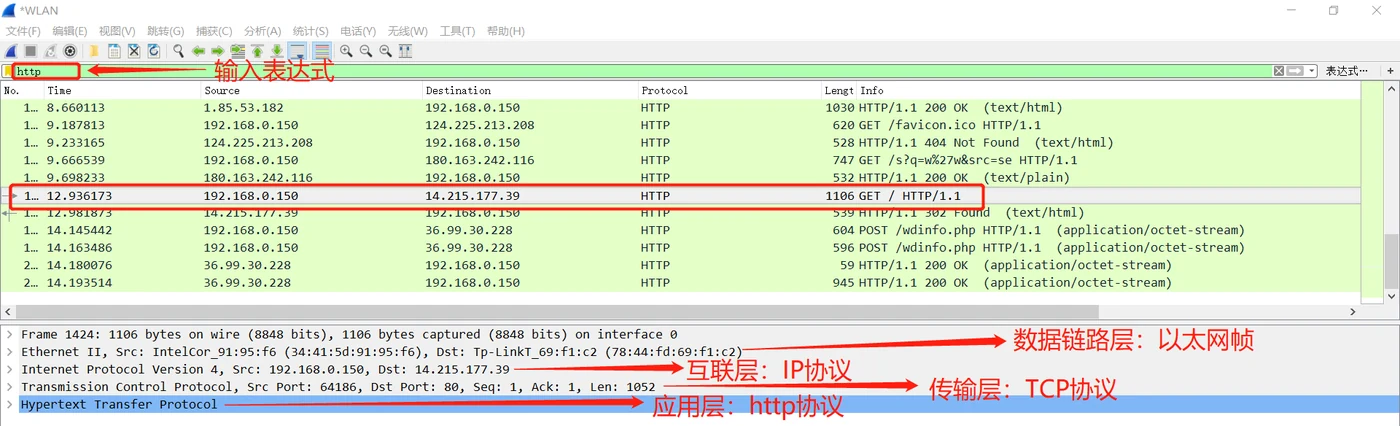Open the 视图(V) menu
The width and height of the screenshot is (1400, 426).
(x=117, y=31)
